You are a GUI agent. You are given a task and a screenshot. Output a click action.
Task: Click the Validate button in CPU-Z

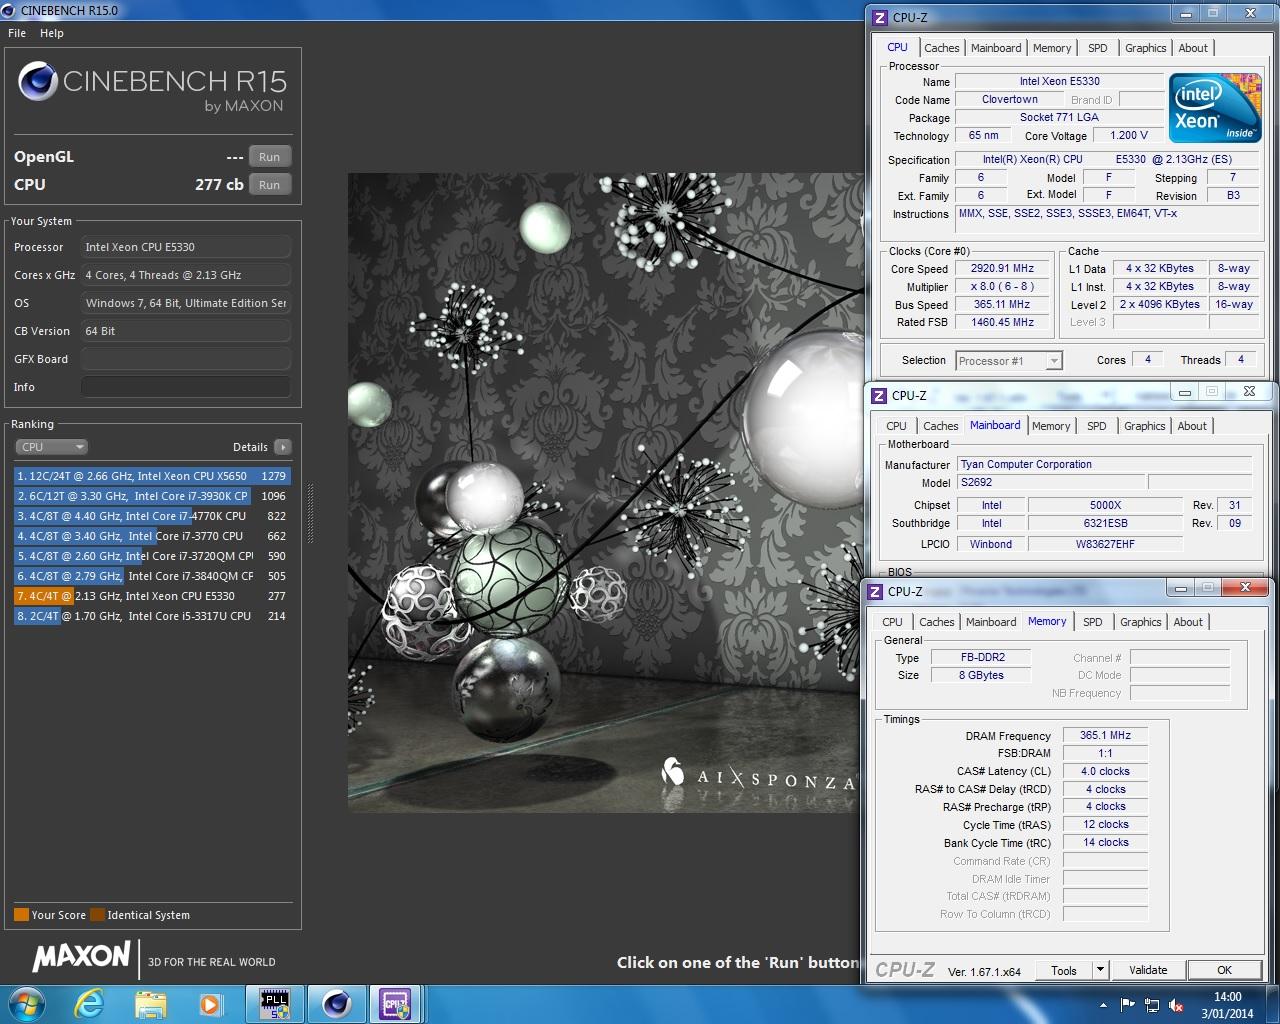1148,970
